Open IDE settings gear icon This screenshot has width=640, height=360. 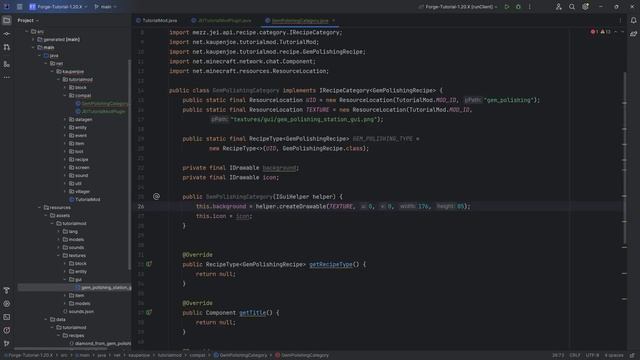point(585,7)
